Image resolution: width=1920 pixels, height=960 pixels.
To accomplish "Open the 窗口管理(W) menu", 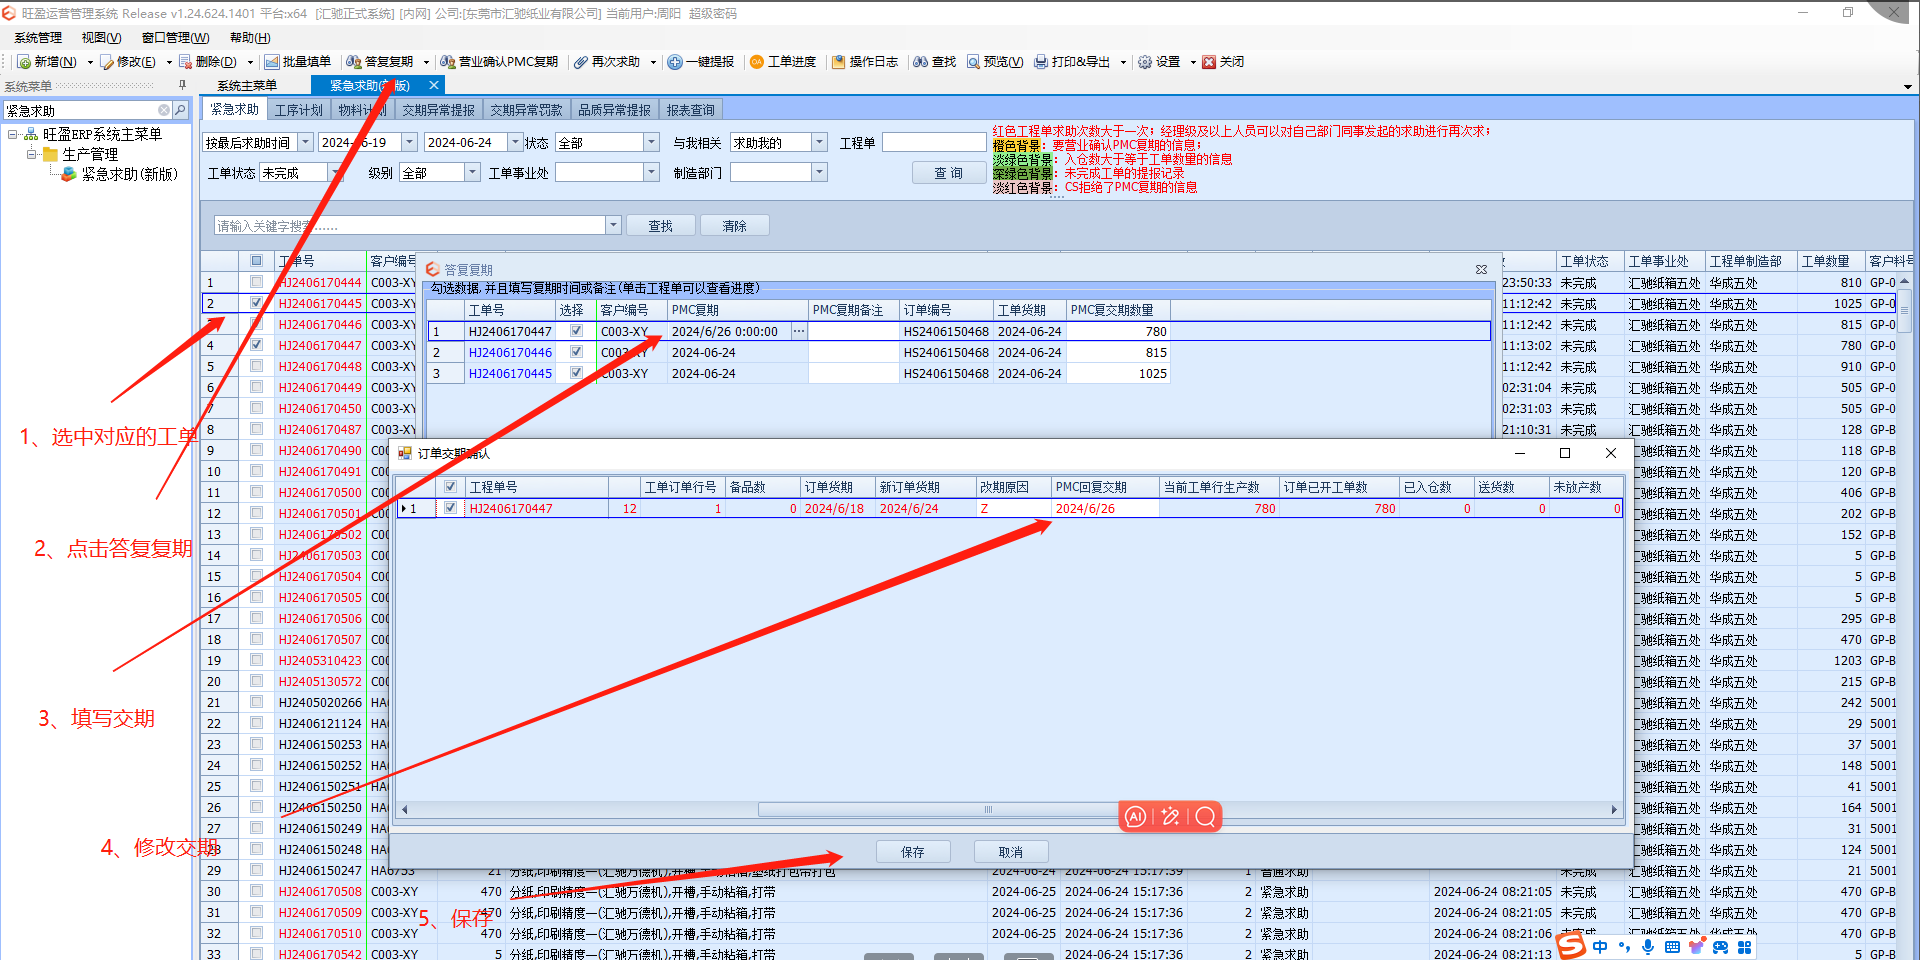I will pos(175,38).
